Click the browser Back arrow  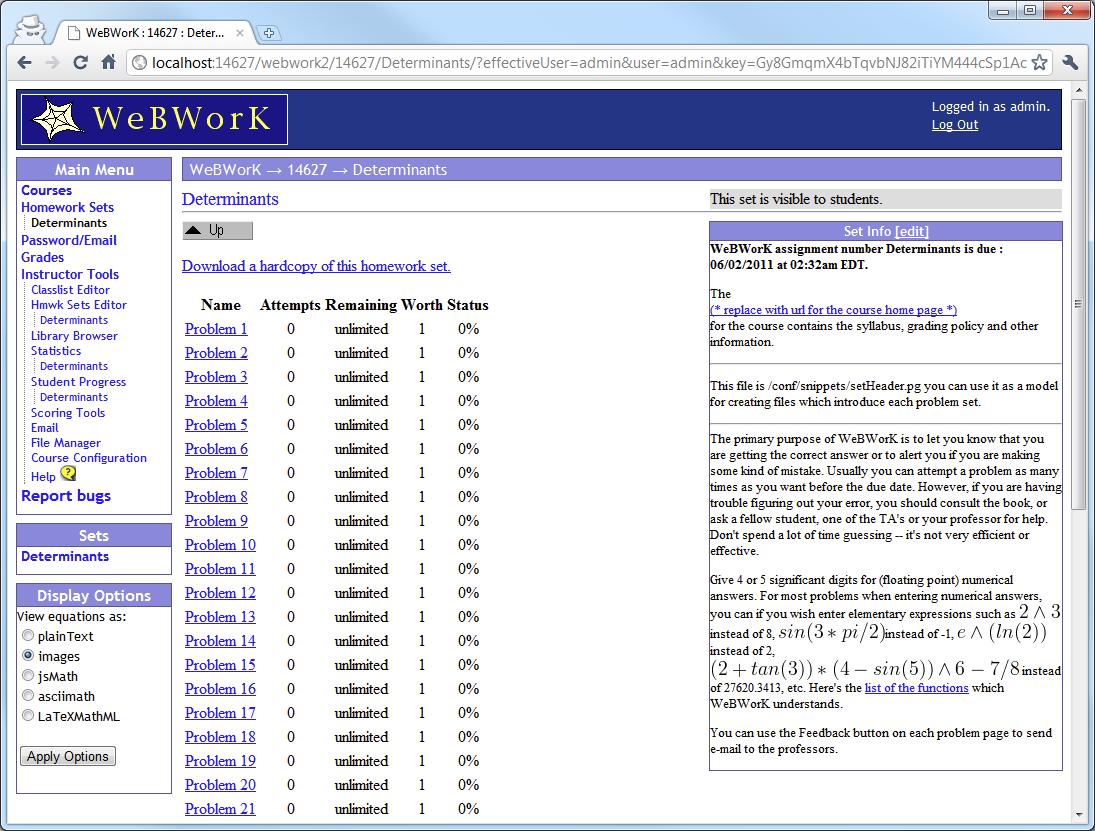pos(24,63)
